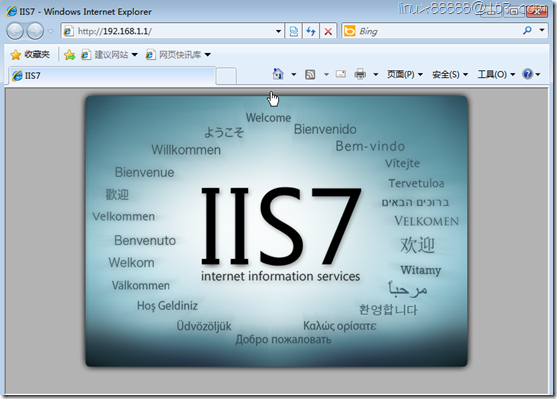The height and width of the screenshot is (399, 557).
Task: Click the red Stop loading icon
Action: tap(328, 31)
